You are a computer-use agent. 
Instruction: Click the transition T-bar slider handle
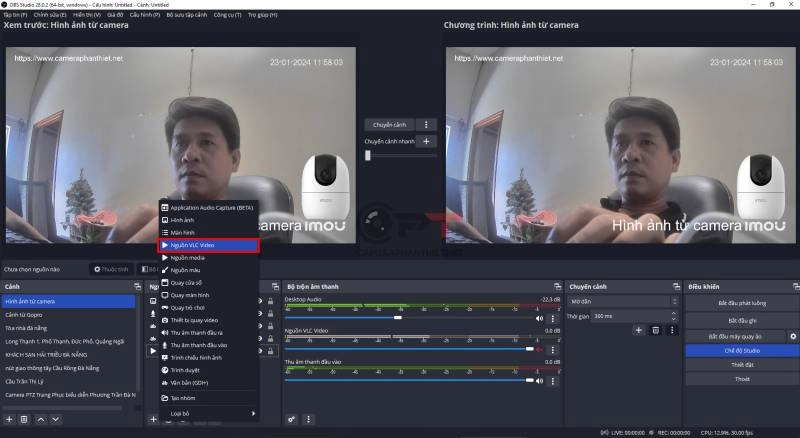point(368,156)
